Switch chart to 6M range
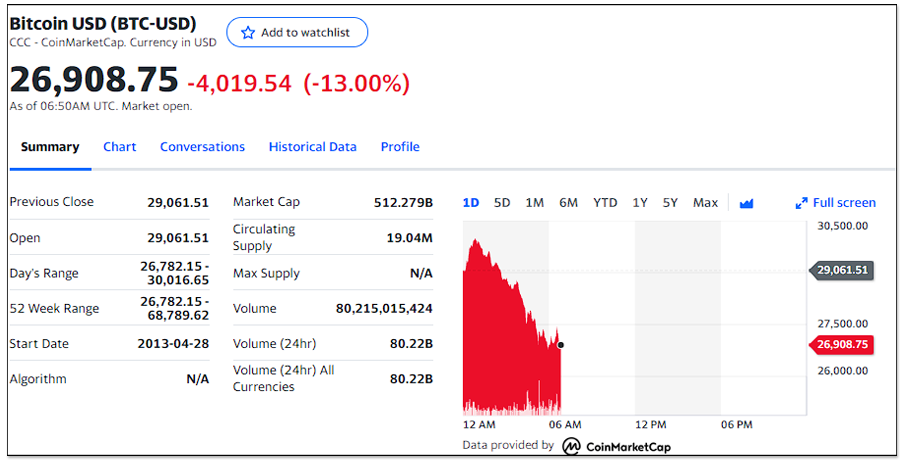The height and width of the screenshot is (461, 904). [x=568, y=203]
